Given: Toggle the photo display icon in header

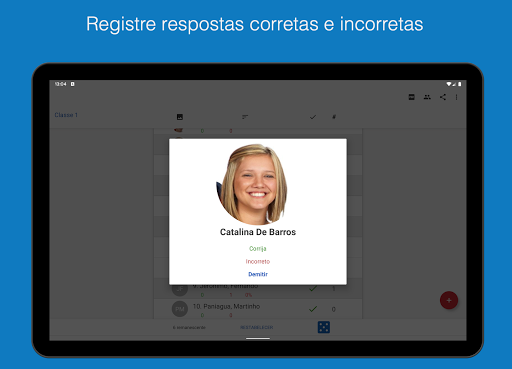Looking at the screenshot, I should tap(180, 117).
